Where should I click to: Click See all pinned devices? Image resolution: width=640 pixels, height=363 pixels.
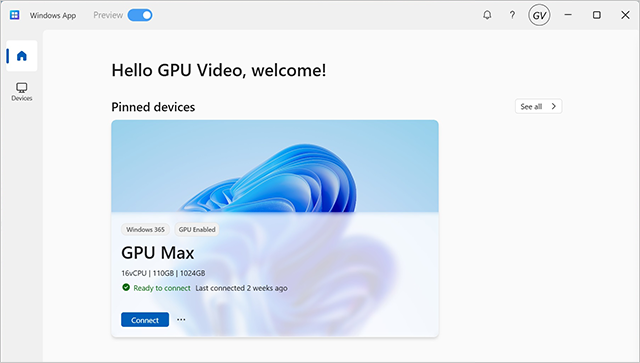(x=538, y=107)
